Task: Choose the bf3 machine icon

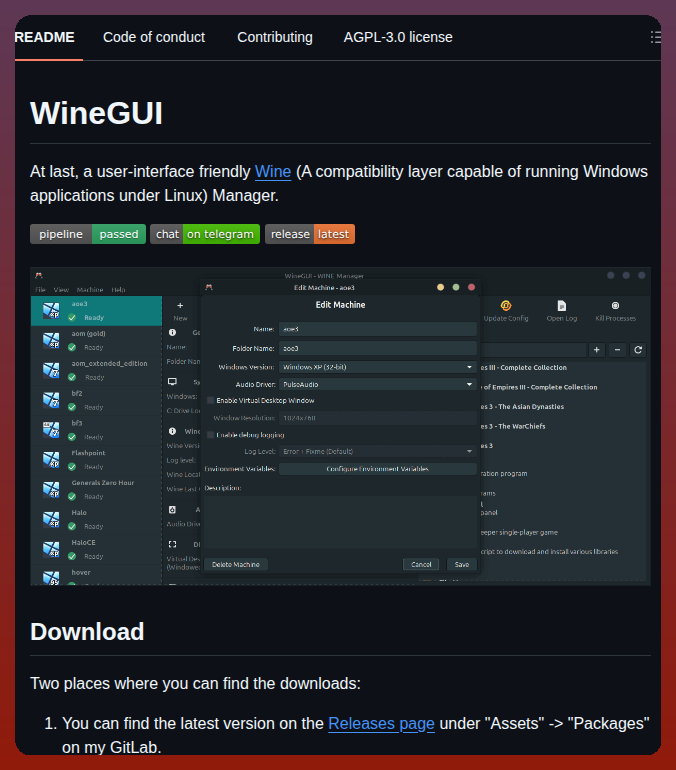Action: pyautogui.click(x=51, y=430)
